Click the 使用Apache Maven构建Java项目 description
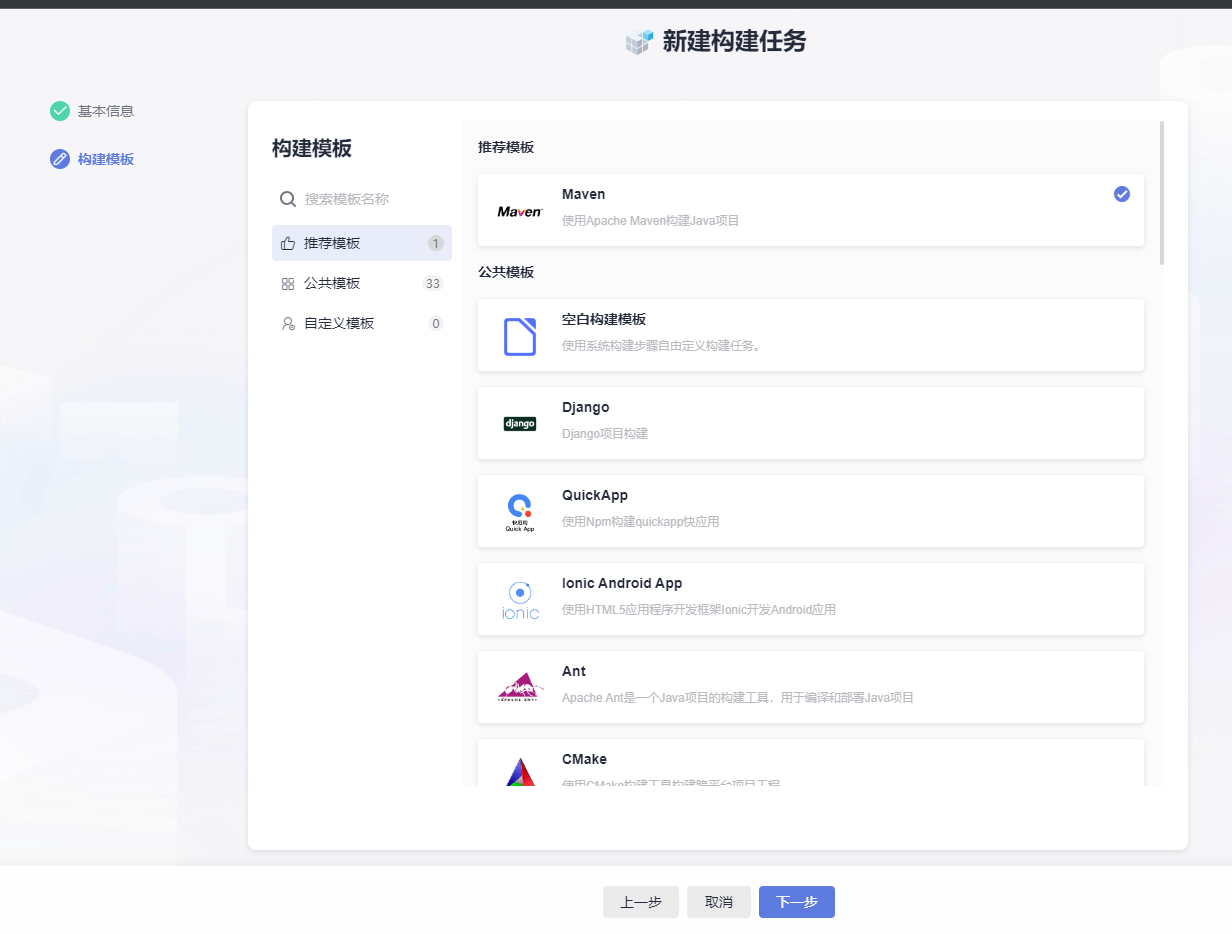 click(x=651, y=220)
